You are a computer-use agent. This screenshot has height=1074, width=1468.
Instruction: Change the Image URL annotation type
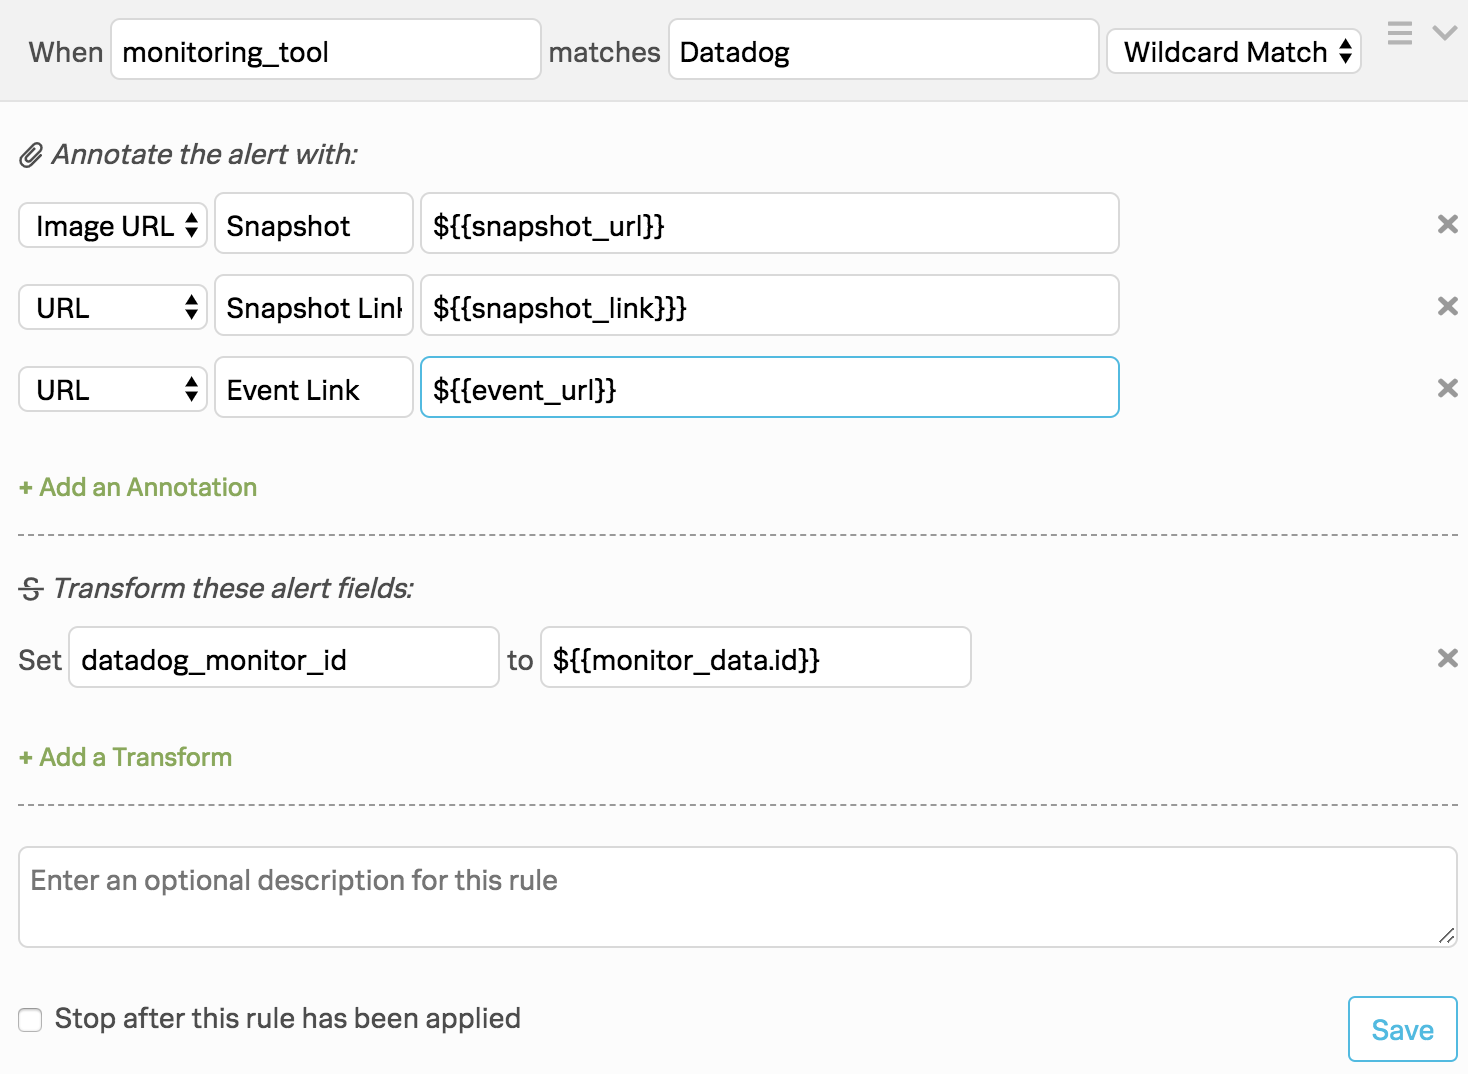111,224
